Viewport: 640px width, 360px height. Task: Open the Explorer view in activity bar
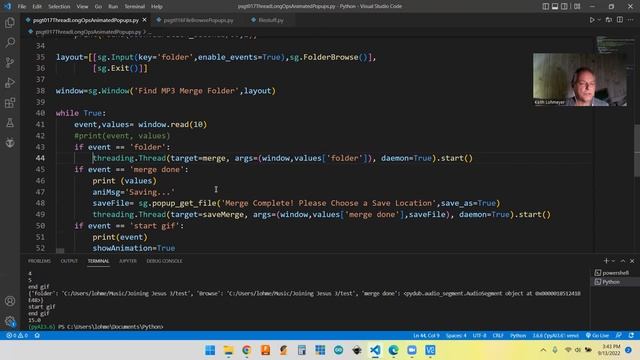coord(10,22)
